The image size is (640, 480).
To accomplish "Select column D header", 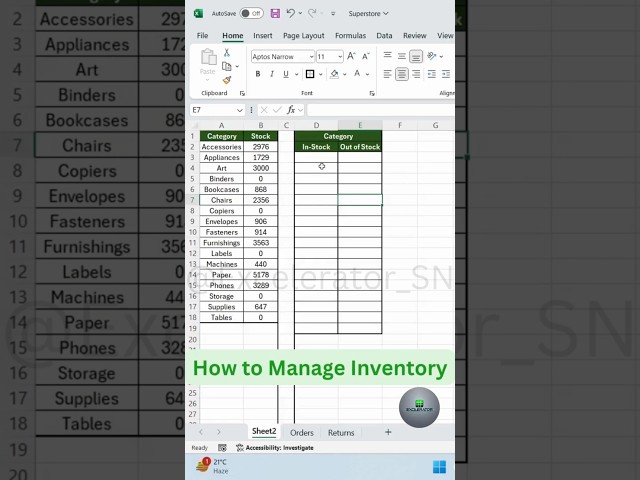I will click(x=316, y=125).
